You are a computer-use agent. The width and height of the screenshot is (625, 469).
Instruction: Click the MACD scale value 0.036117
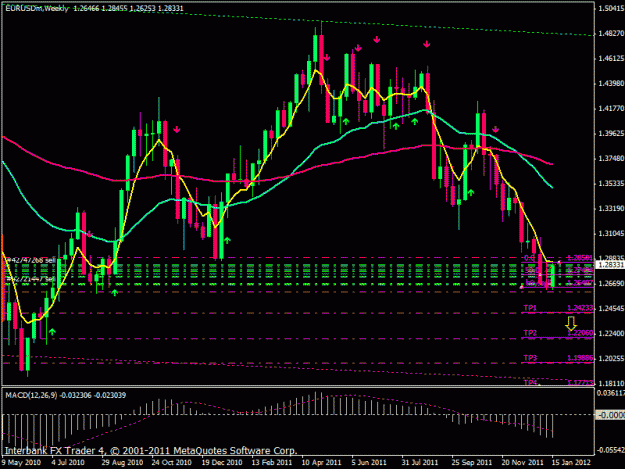tap(611, 393)
